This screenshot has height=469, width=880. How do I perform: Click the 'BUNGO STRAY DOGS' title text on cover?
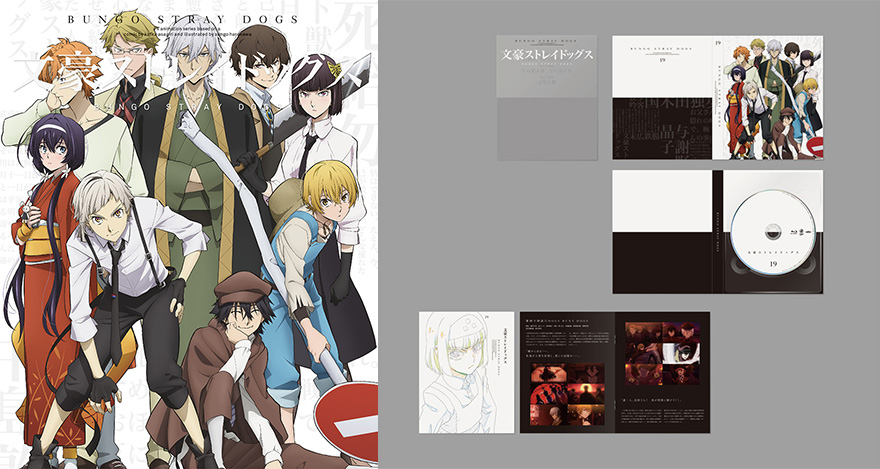point(183,20)
